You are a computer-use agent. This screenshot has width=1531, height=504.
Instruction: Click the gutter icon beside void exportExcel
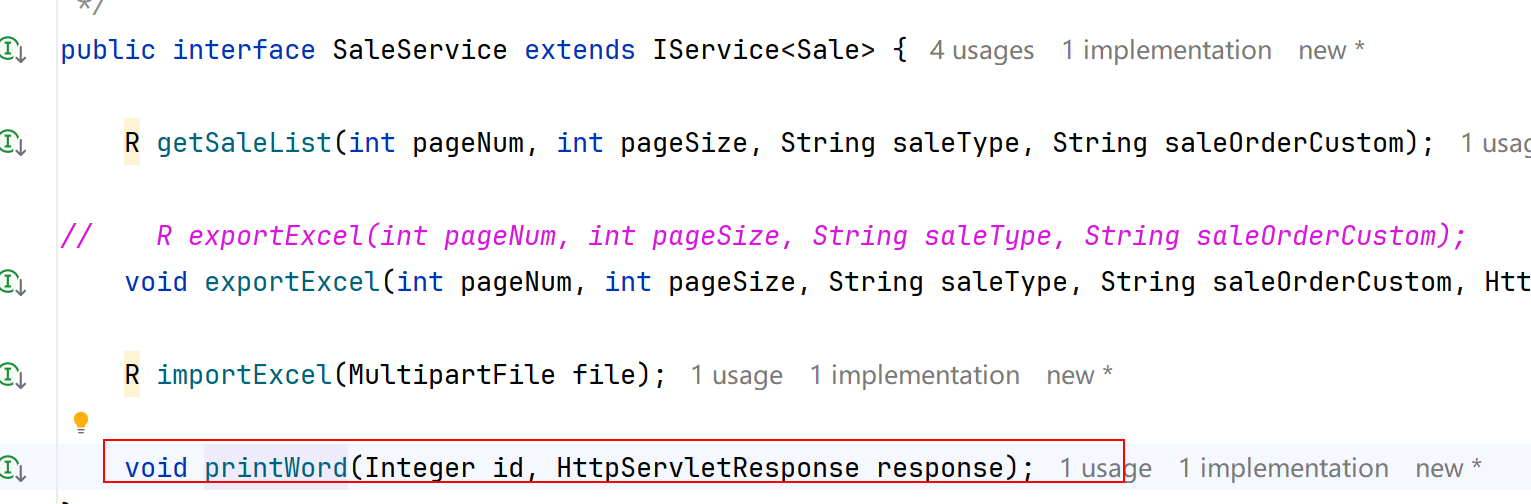click(13, 282)
